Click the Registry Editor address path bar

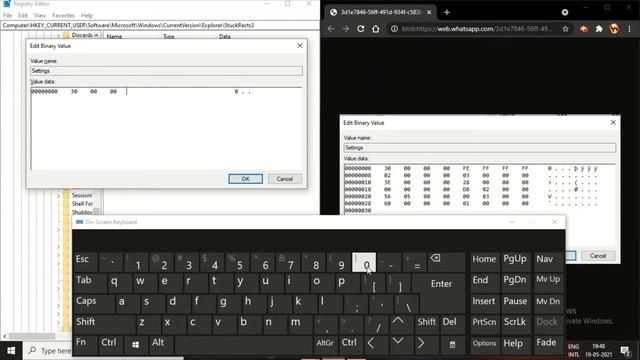(x=160, y=25)
